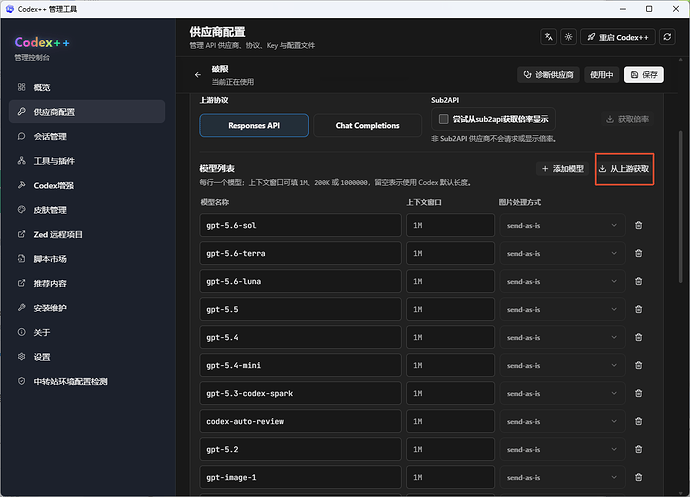
Task: Open image handling dropdown for gpt-5.6-luna
Action: pos(562,281)
